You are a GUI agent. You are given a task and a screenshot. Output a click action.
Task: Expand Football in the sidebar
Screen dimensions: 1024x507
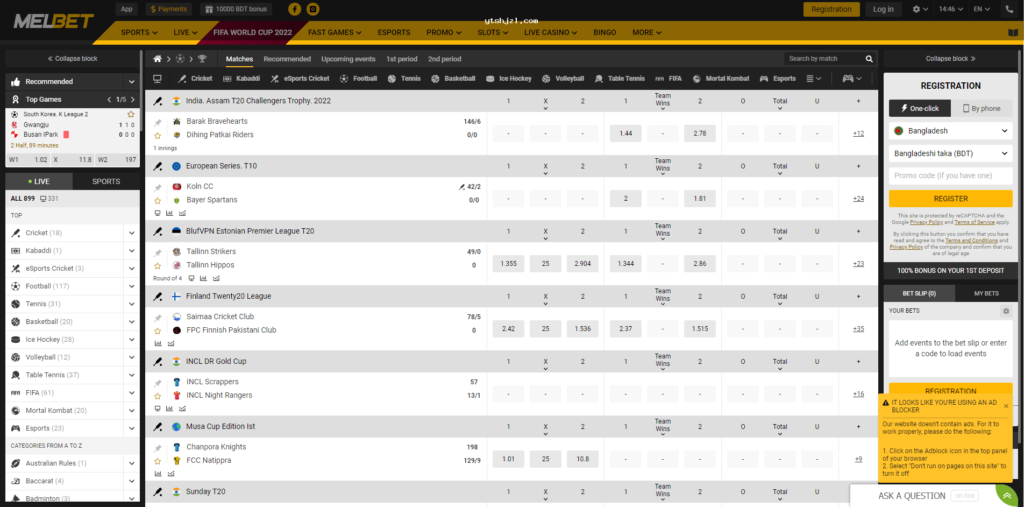[132, 286]
